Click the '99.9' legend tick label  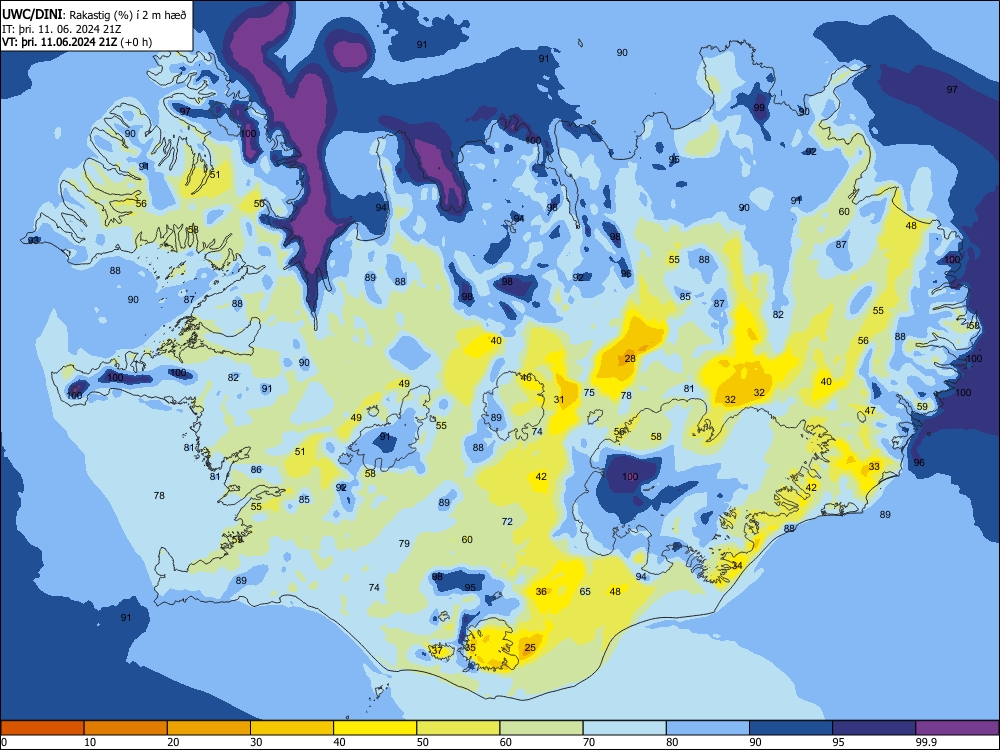tap(925, 742)
